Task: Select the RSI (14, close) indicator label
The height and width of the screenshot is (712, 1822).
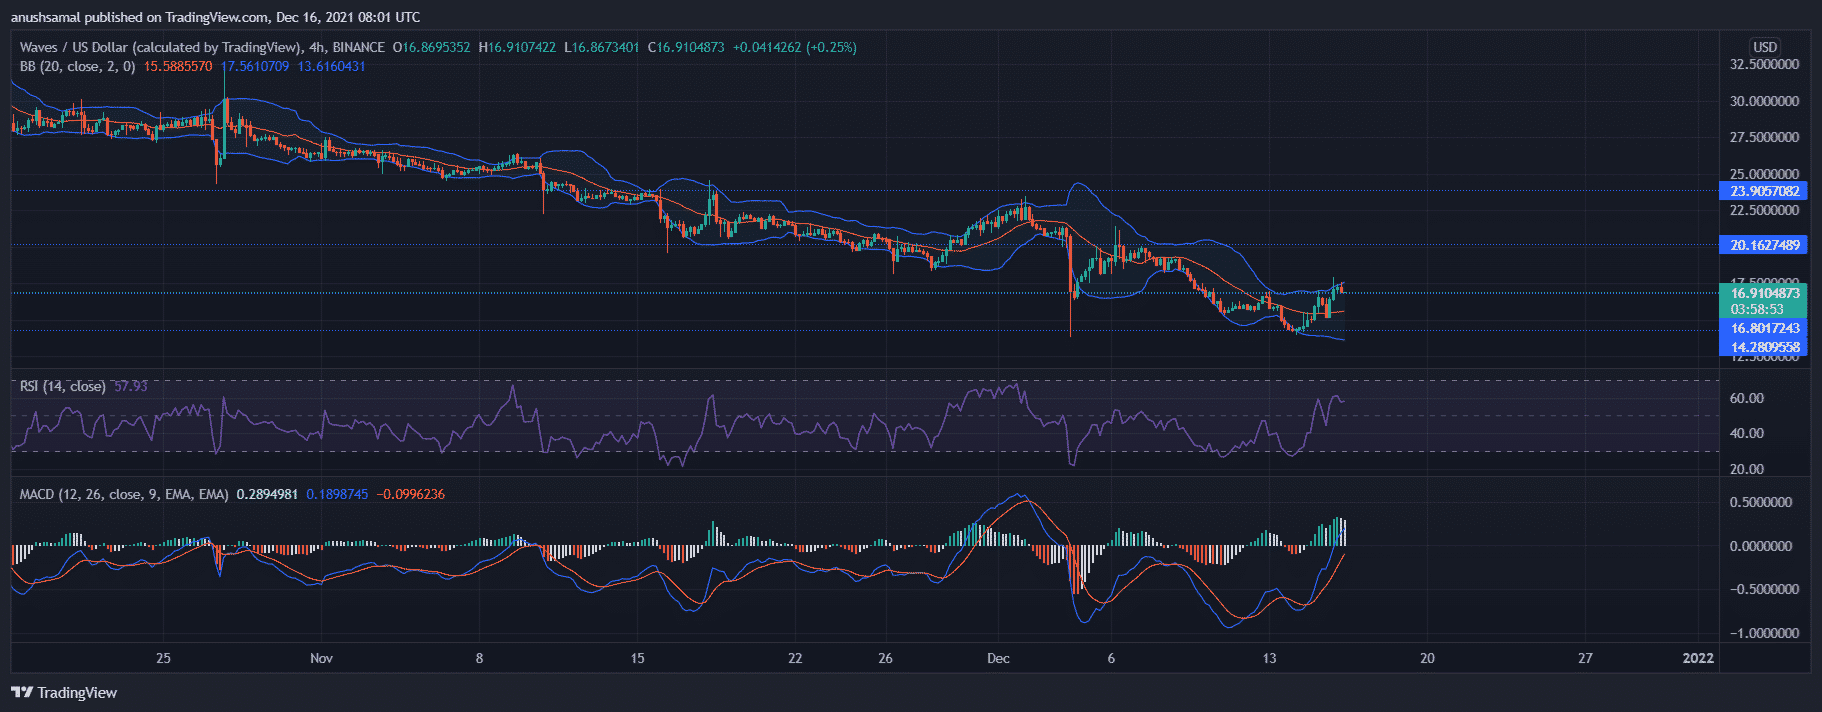Action: coord(62,386)
